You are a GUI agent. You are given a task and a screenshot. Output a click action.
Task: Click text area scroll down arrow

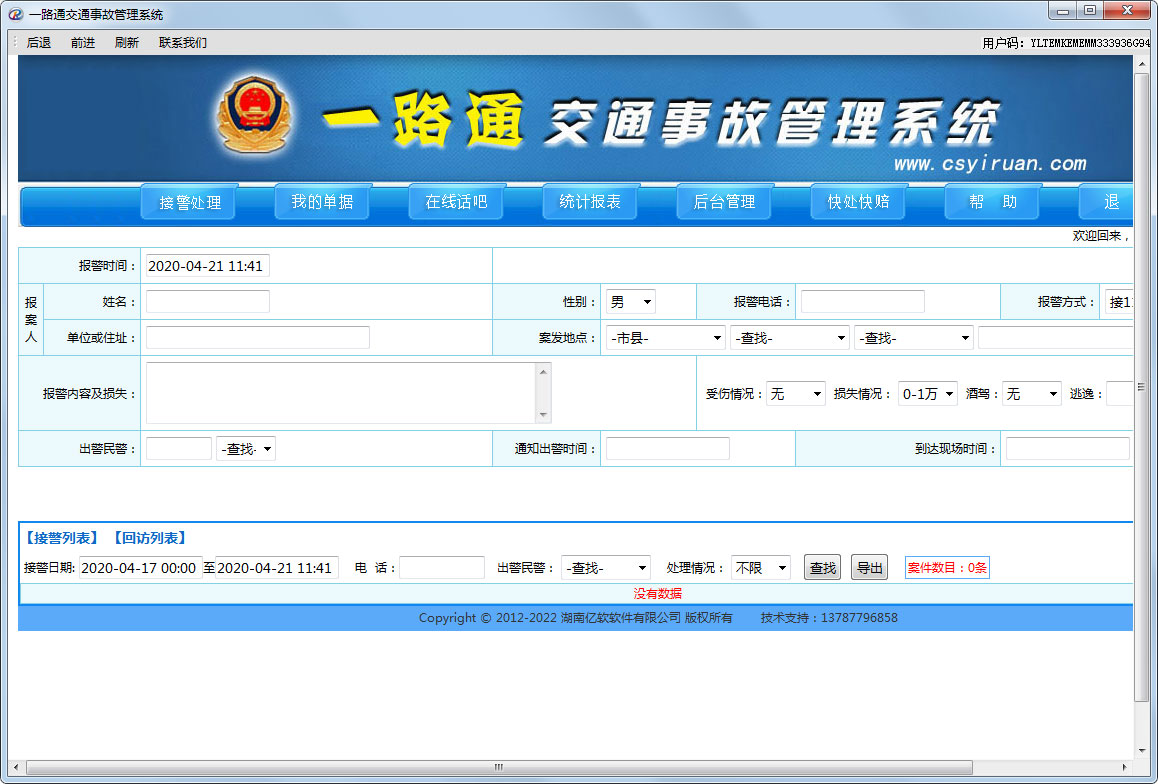pyautogui.click(x=544, y=415)
